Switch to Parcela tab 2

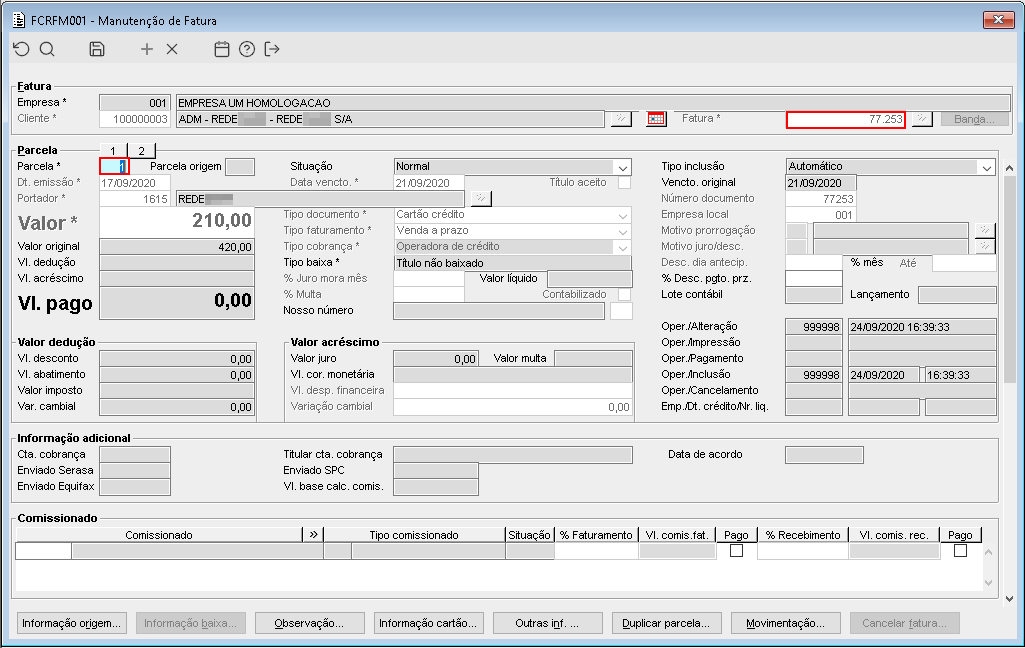tap(141, 150)
